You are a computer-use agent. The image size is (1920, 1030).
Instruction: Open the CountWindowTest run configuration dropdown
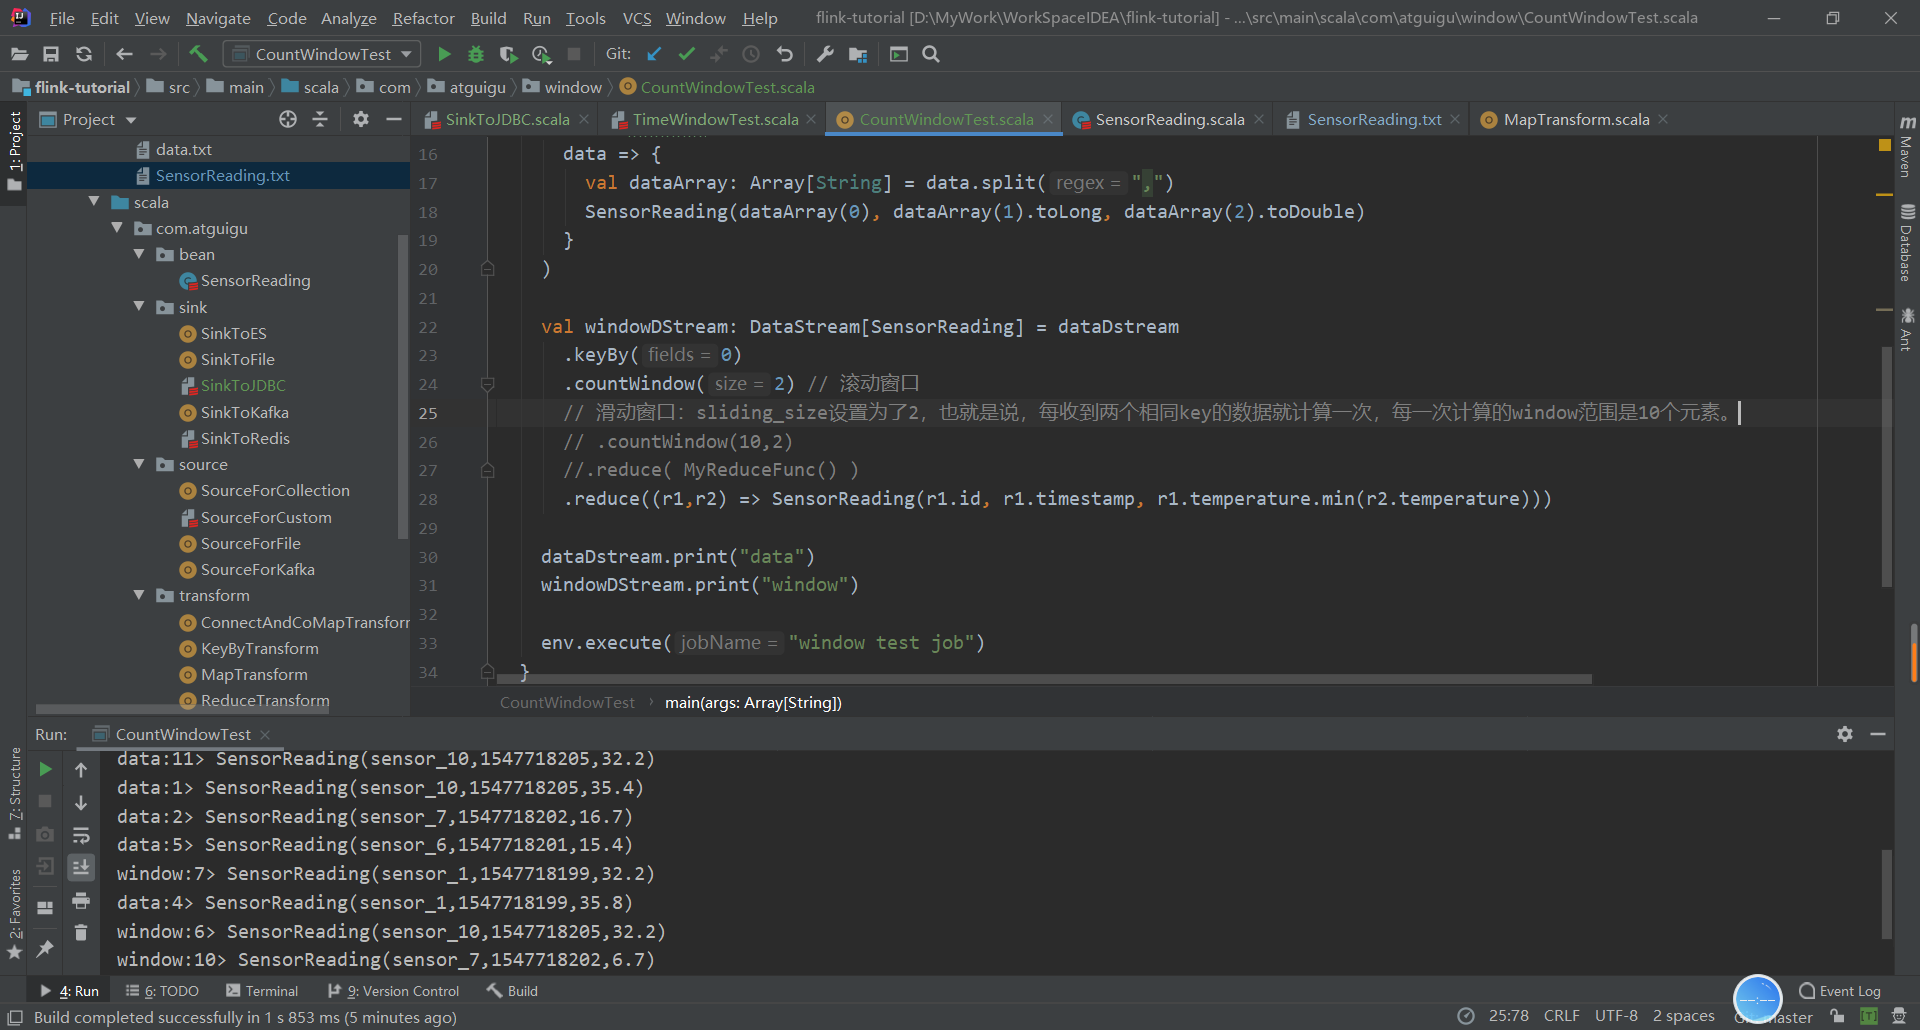(x=322, y=54)
